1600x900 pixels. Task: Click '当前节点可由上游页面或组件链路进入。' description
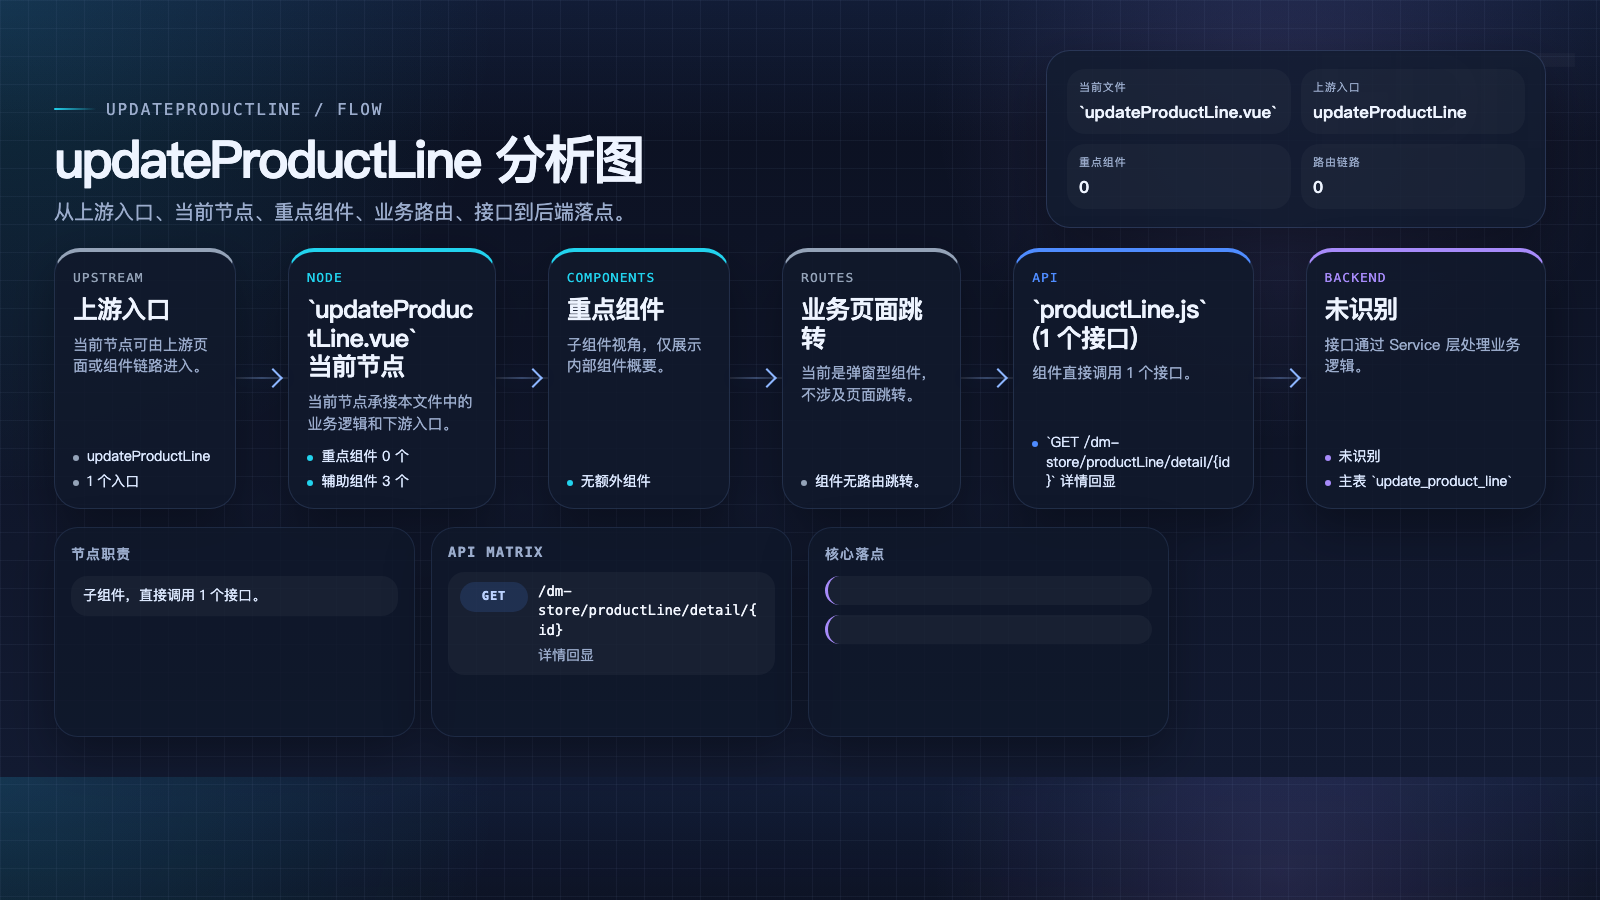140,355
